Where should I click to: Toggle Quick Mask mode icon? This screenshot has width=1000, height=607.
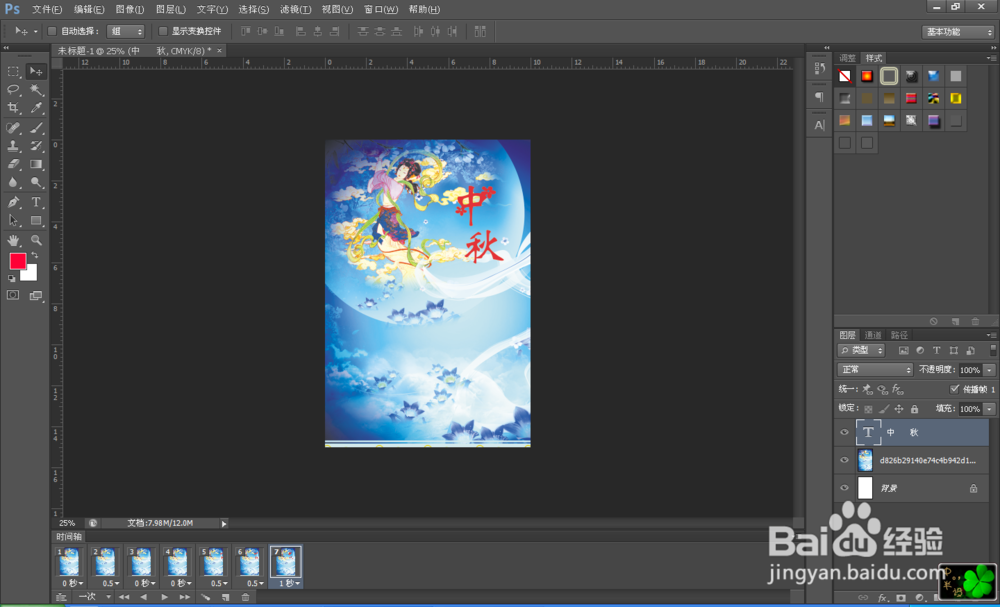click(x=13, y=295)
